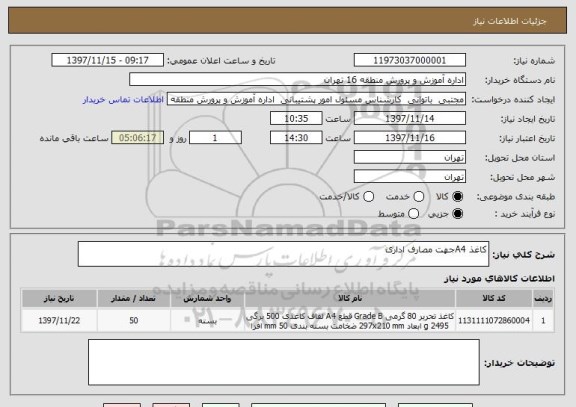Click the buyer notes text area
Screen dimensions: 576x407
(x=284, y=362)
